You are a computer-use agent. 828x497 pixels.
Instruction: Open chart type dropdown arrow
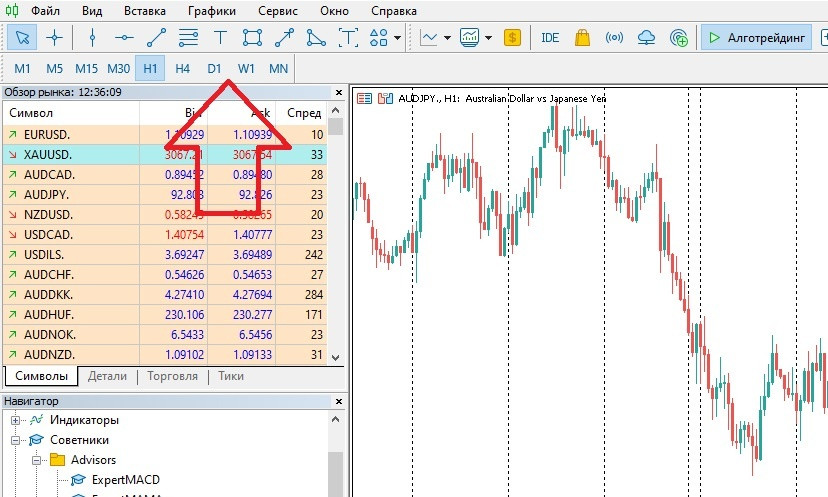coord(447,38)
